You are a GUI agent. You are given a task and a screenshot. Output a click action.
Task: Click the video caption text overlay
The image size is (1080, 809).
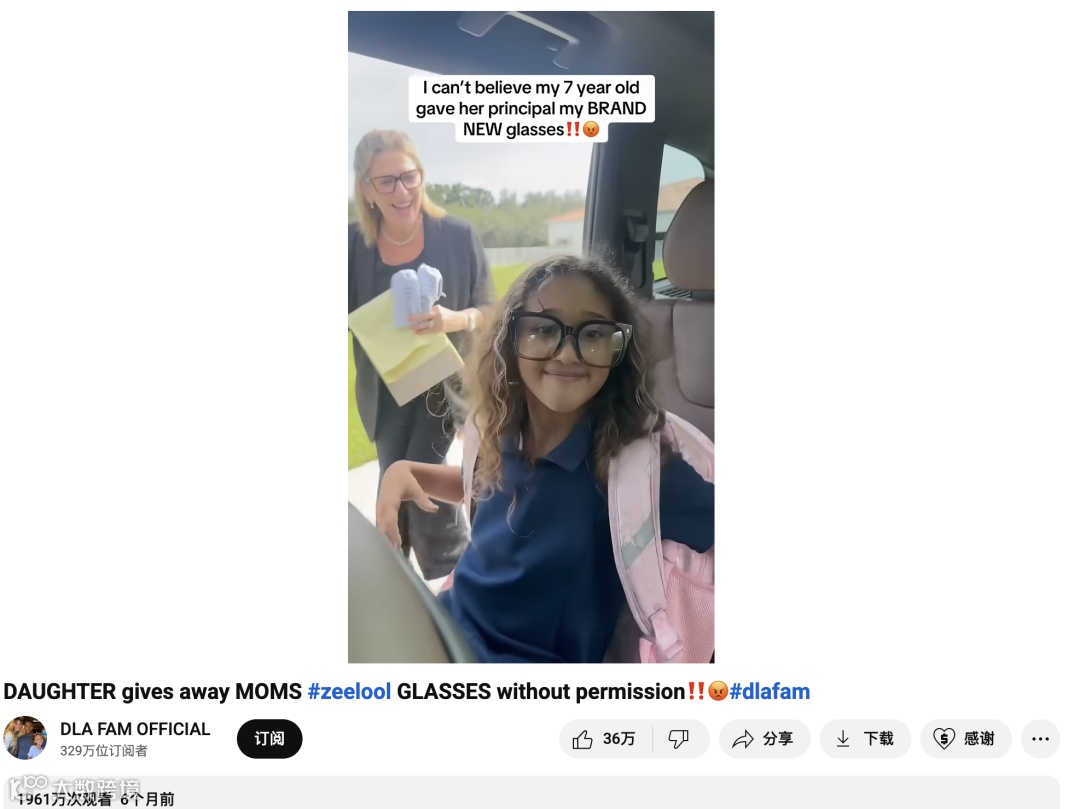[531, 109]
